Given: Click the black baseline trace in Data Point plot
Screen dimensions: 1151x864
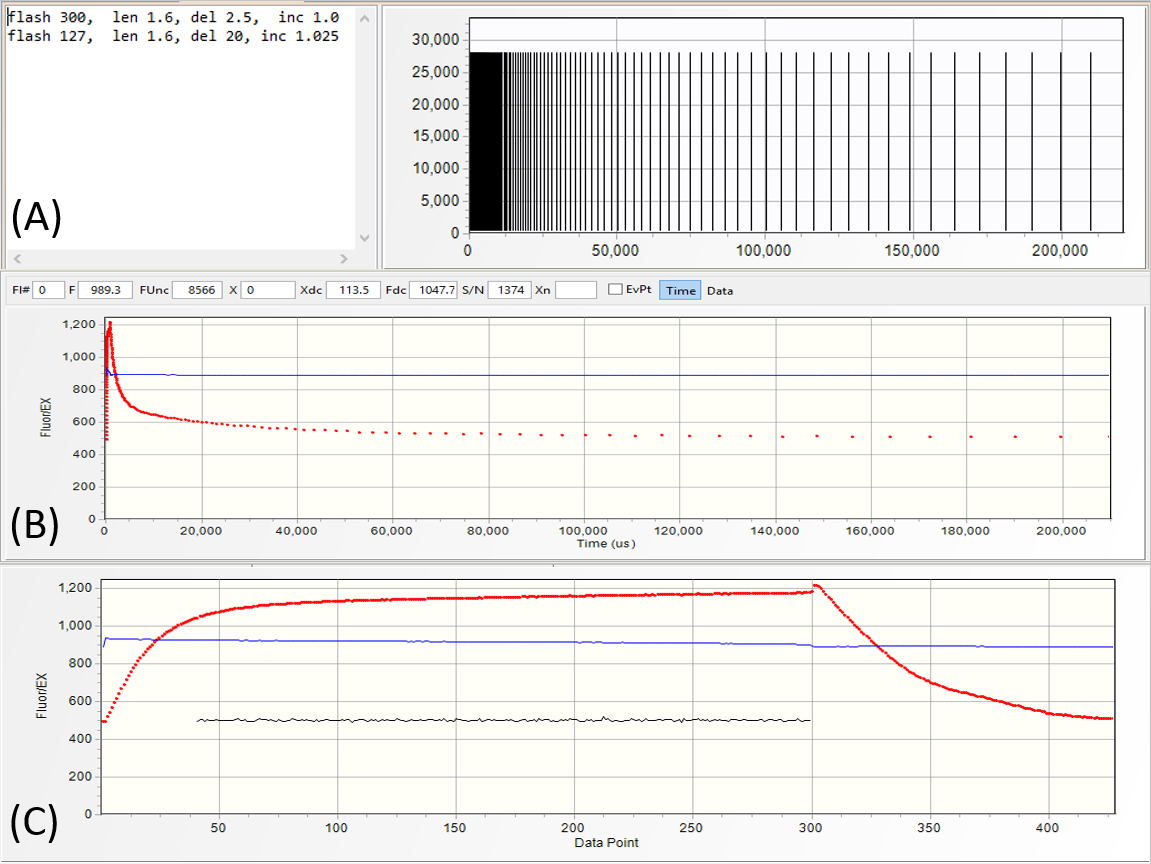Looking at the screenshot, I should (x=500, y=720).
